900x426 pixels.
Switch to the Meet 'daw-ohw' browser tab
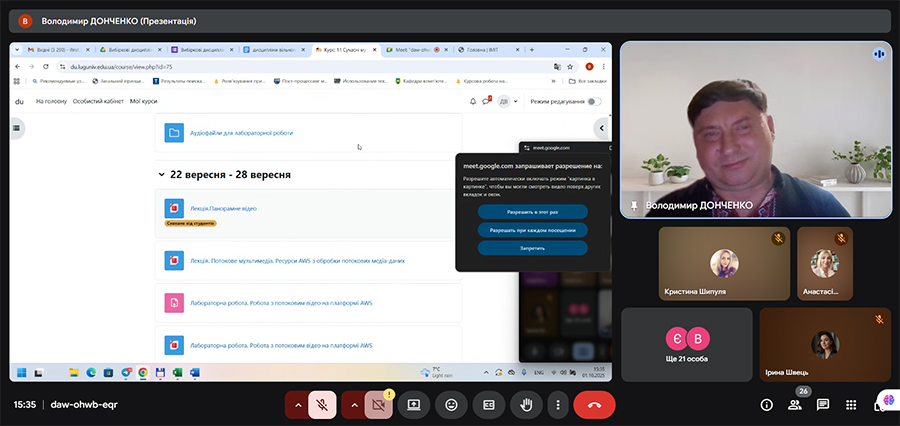(x=416, y=50)
